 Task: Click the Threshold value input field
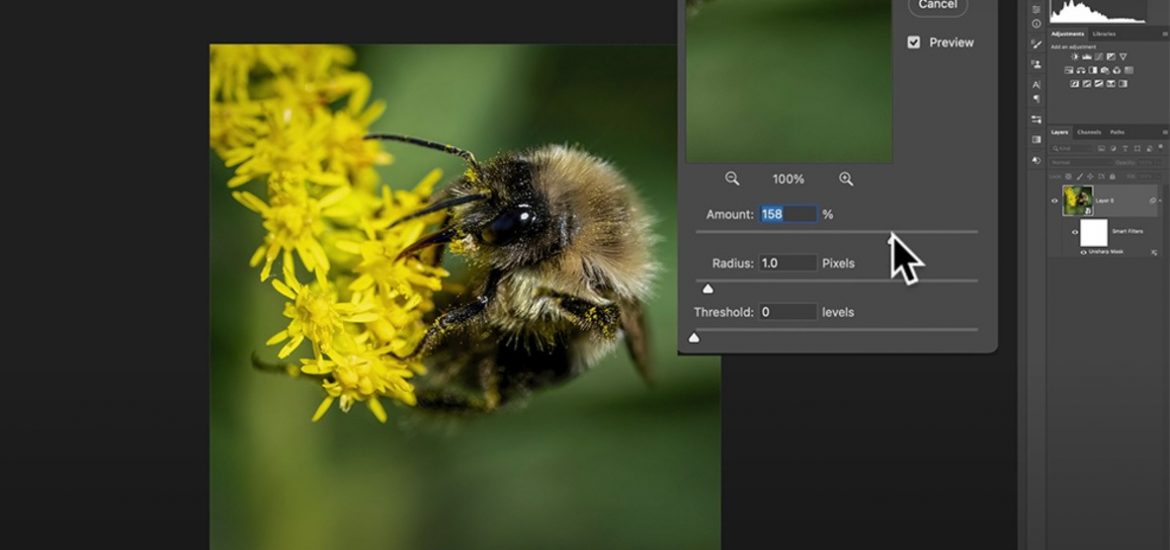click(x=787, y=312)
